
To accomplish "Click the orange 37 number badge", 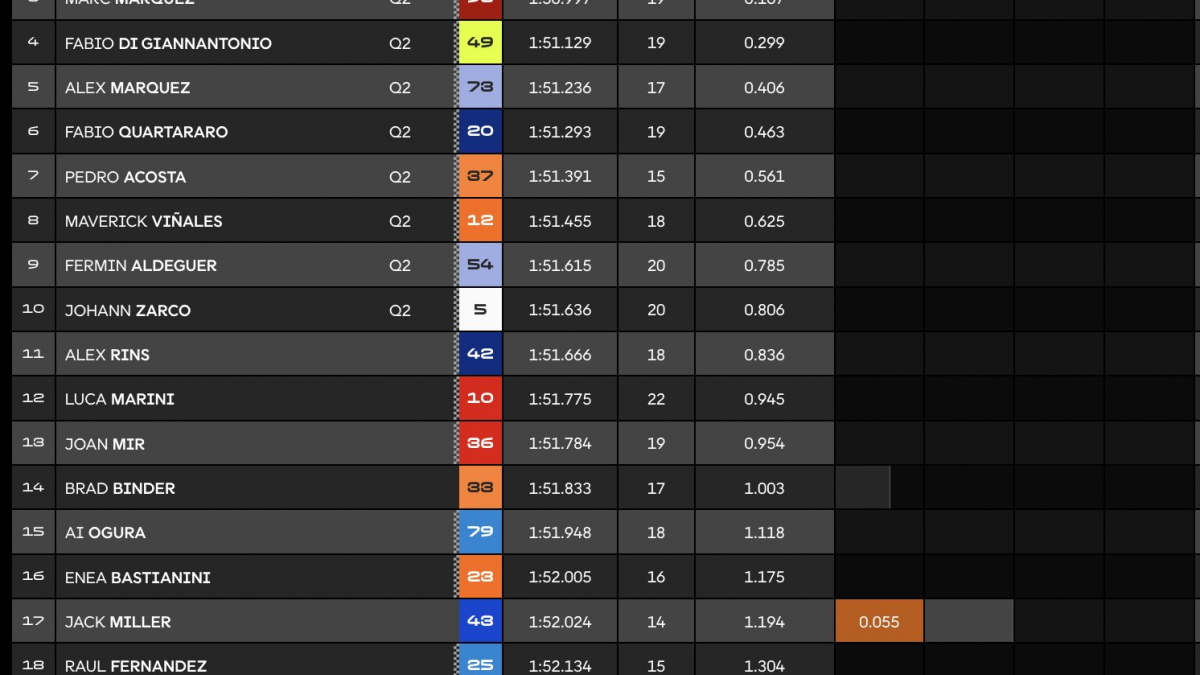I will click(480, 176).
